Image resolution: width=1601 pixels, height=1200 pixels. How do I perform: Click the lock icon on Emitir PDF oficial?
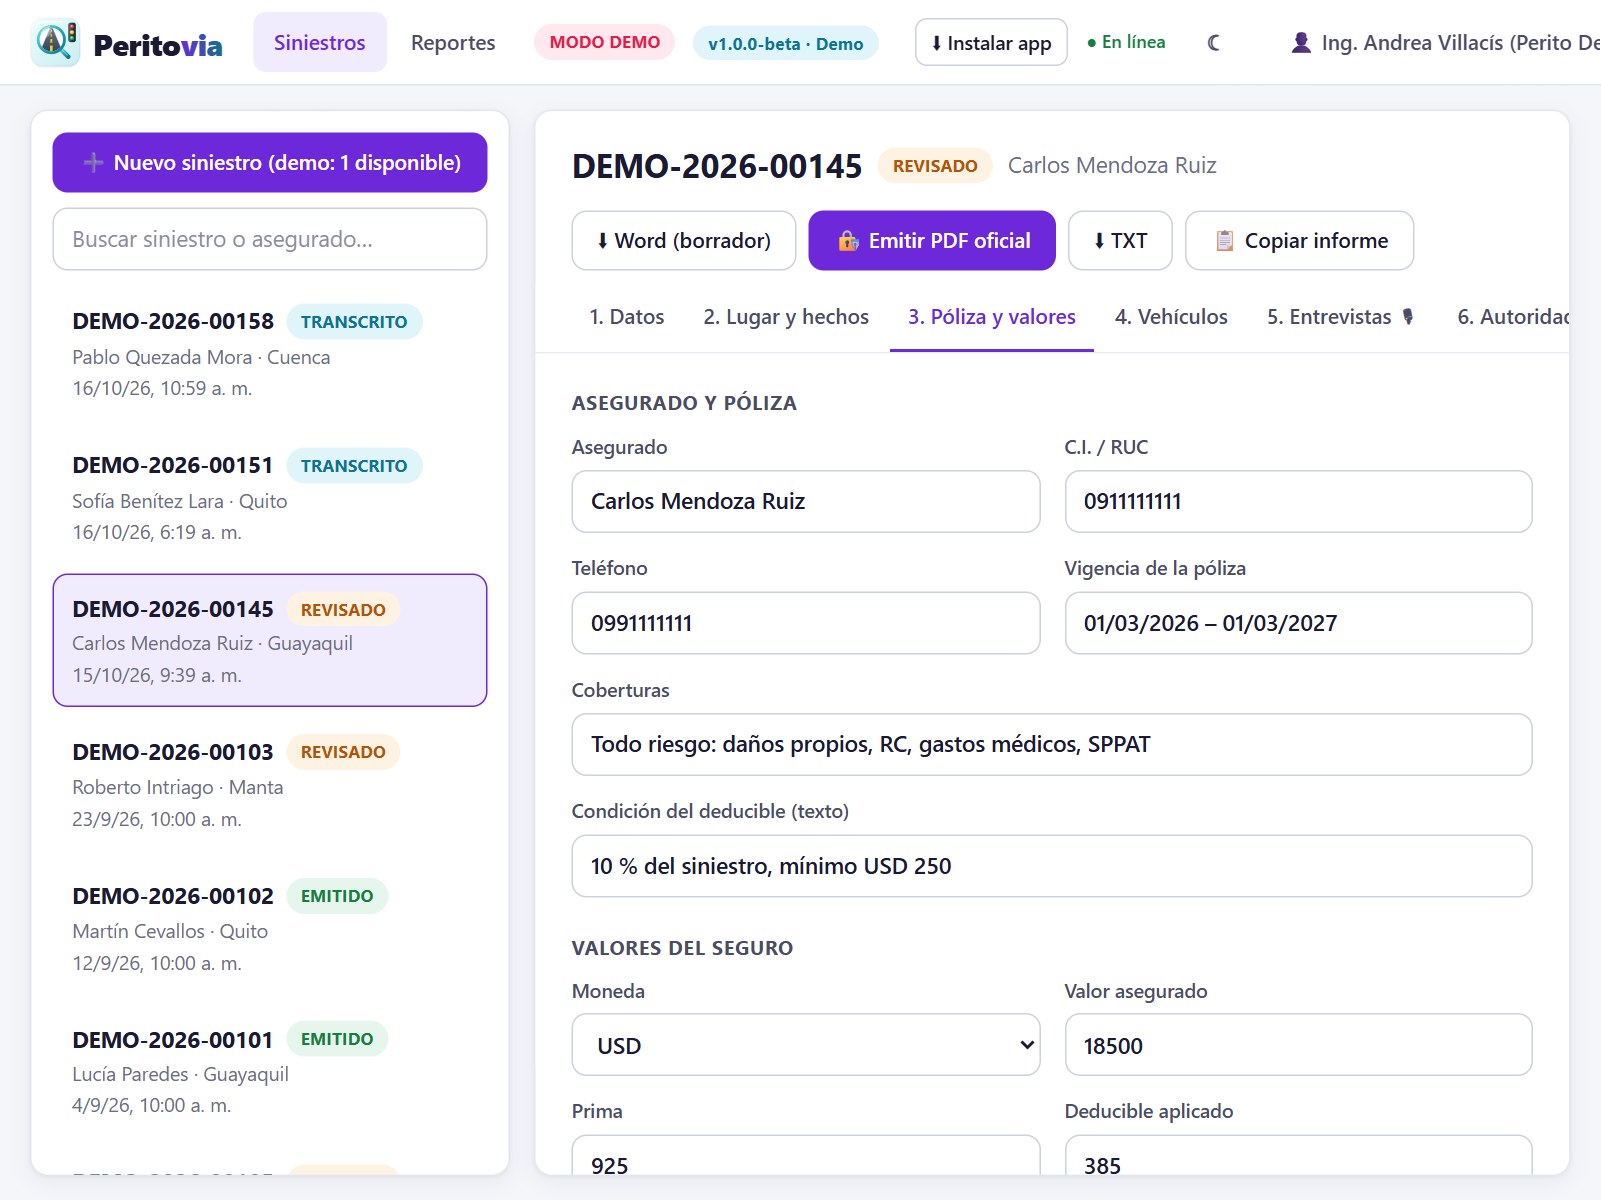click(x=848, y=241)
